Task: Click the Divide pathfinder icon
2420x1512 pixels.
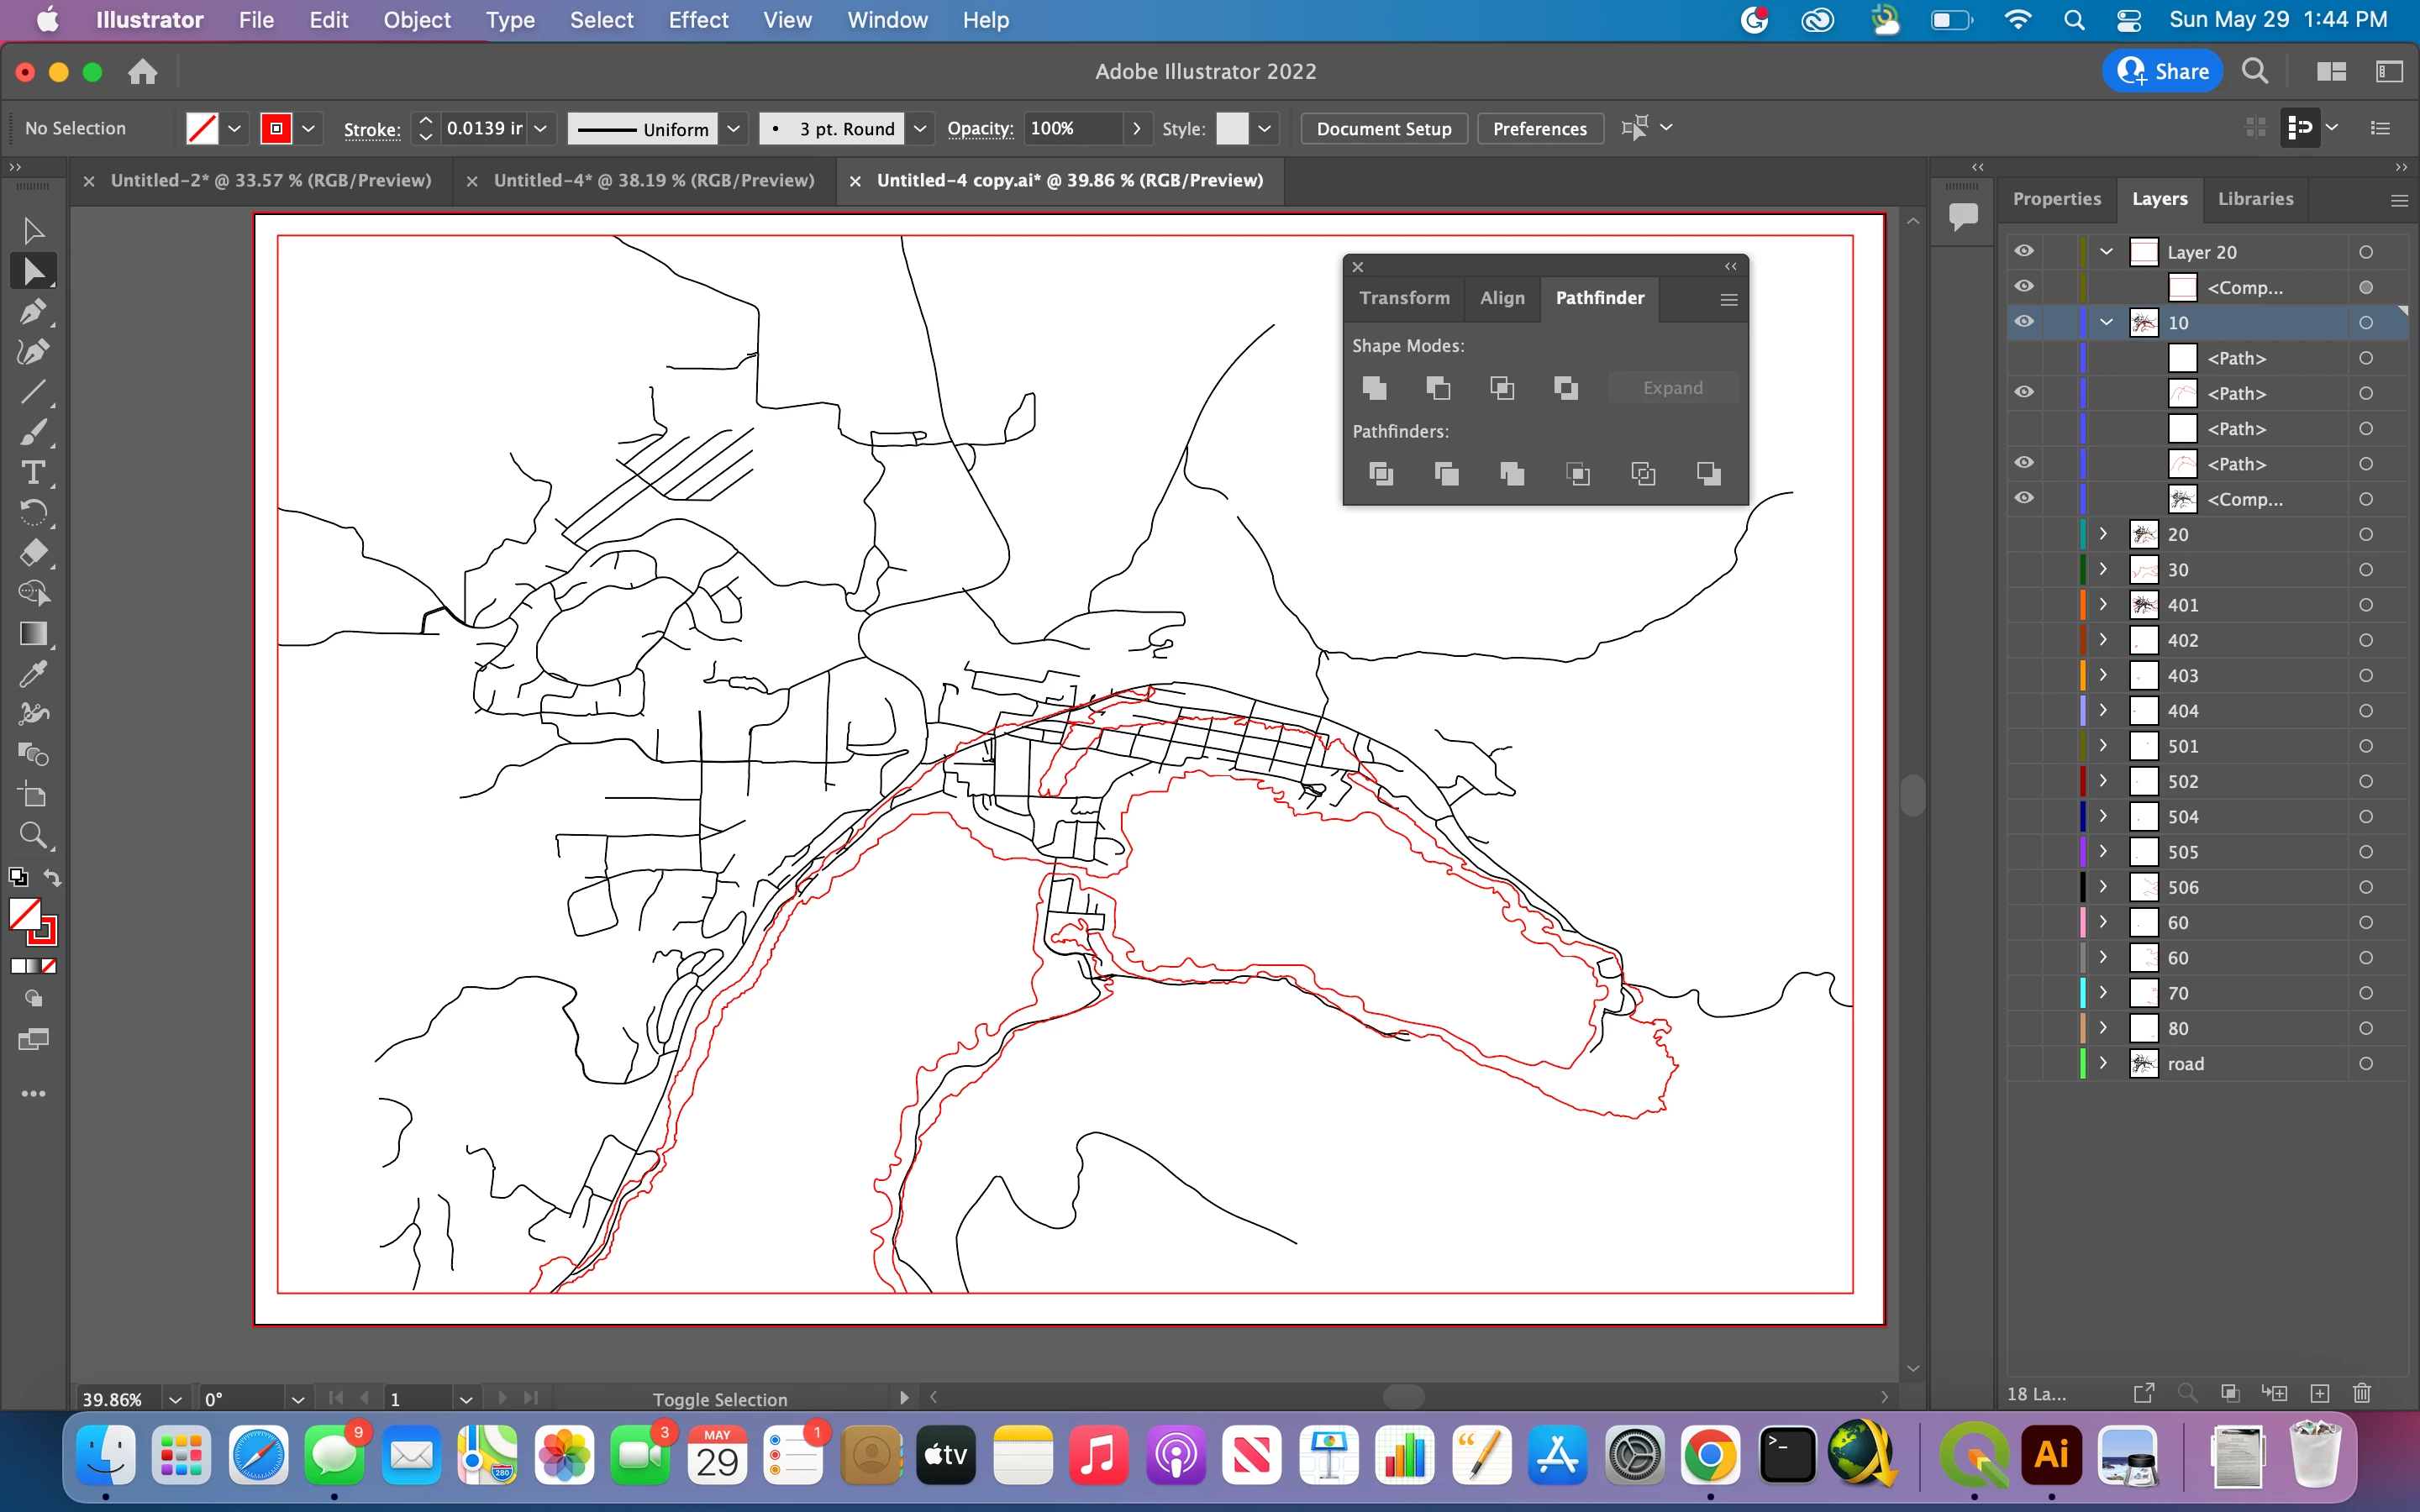Action: point(1380,474)
